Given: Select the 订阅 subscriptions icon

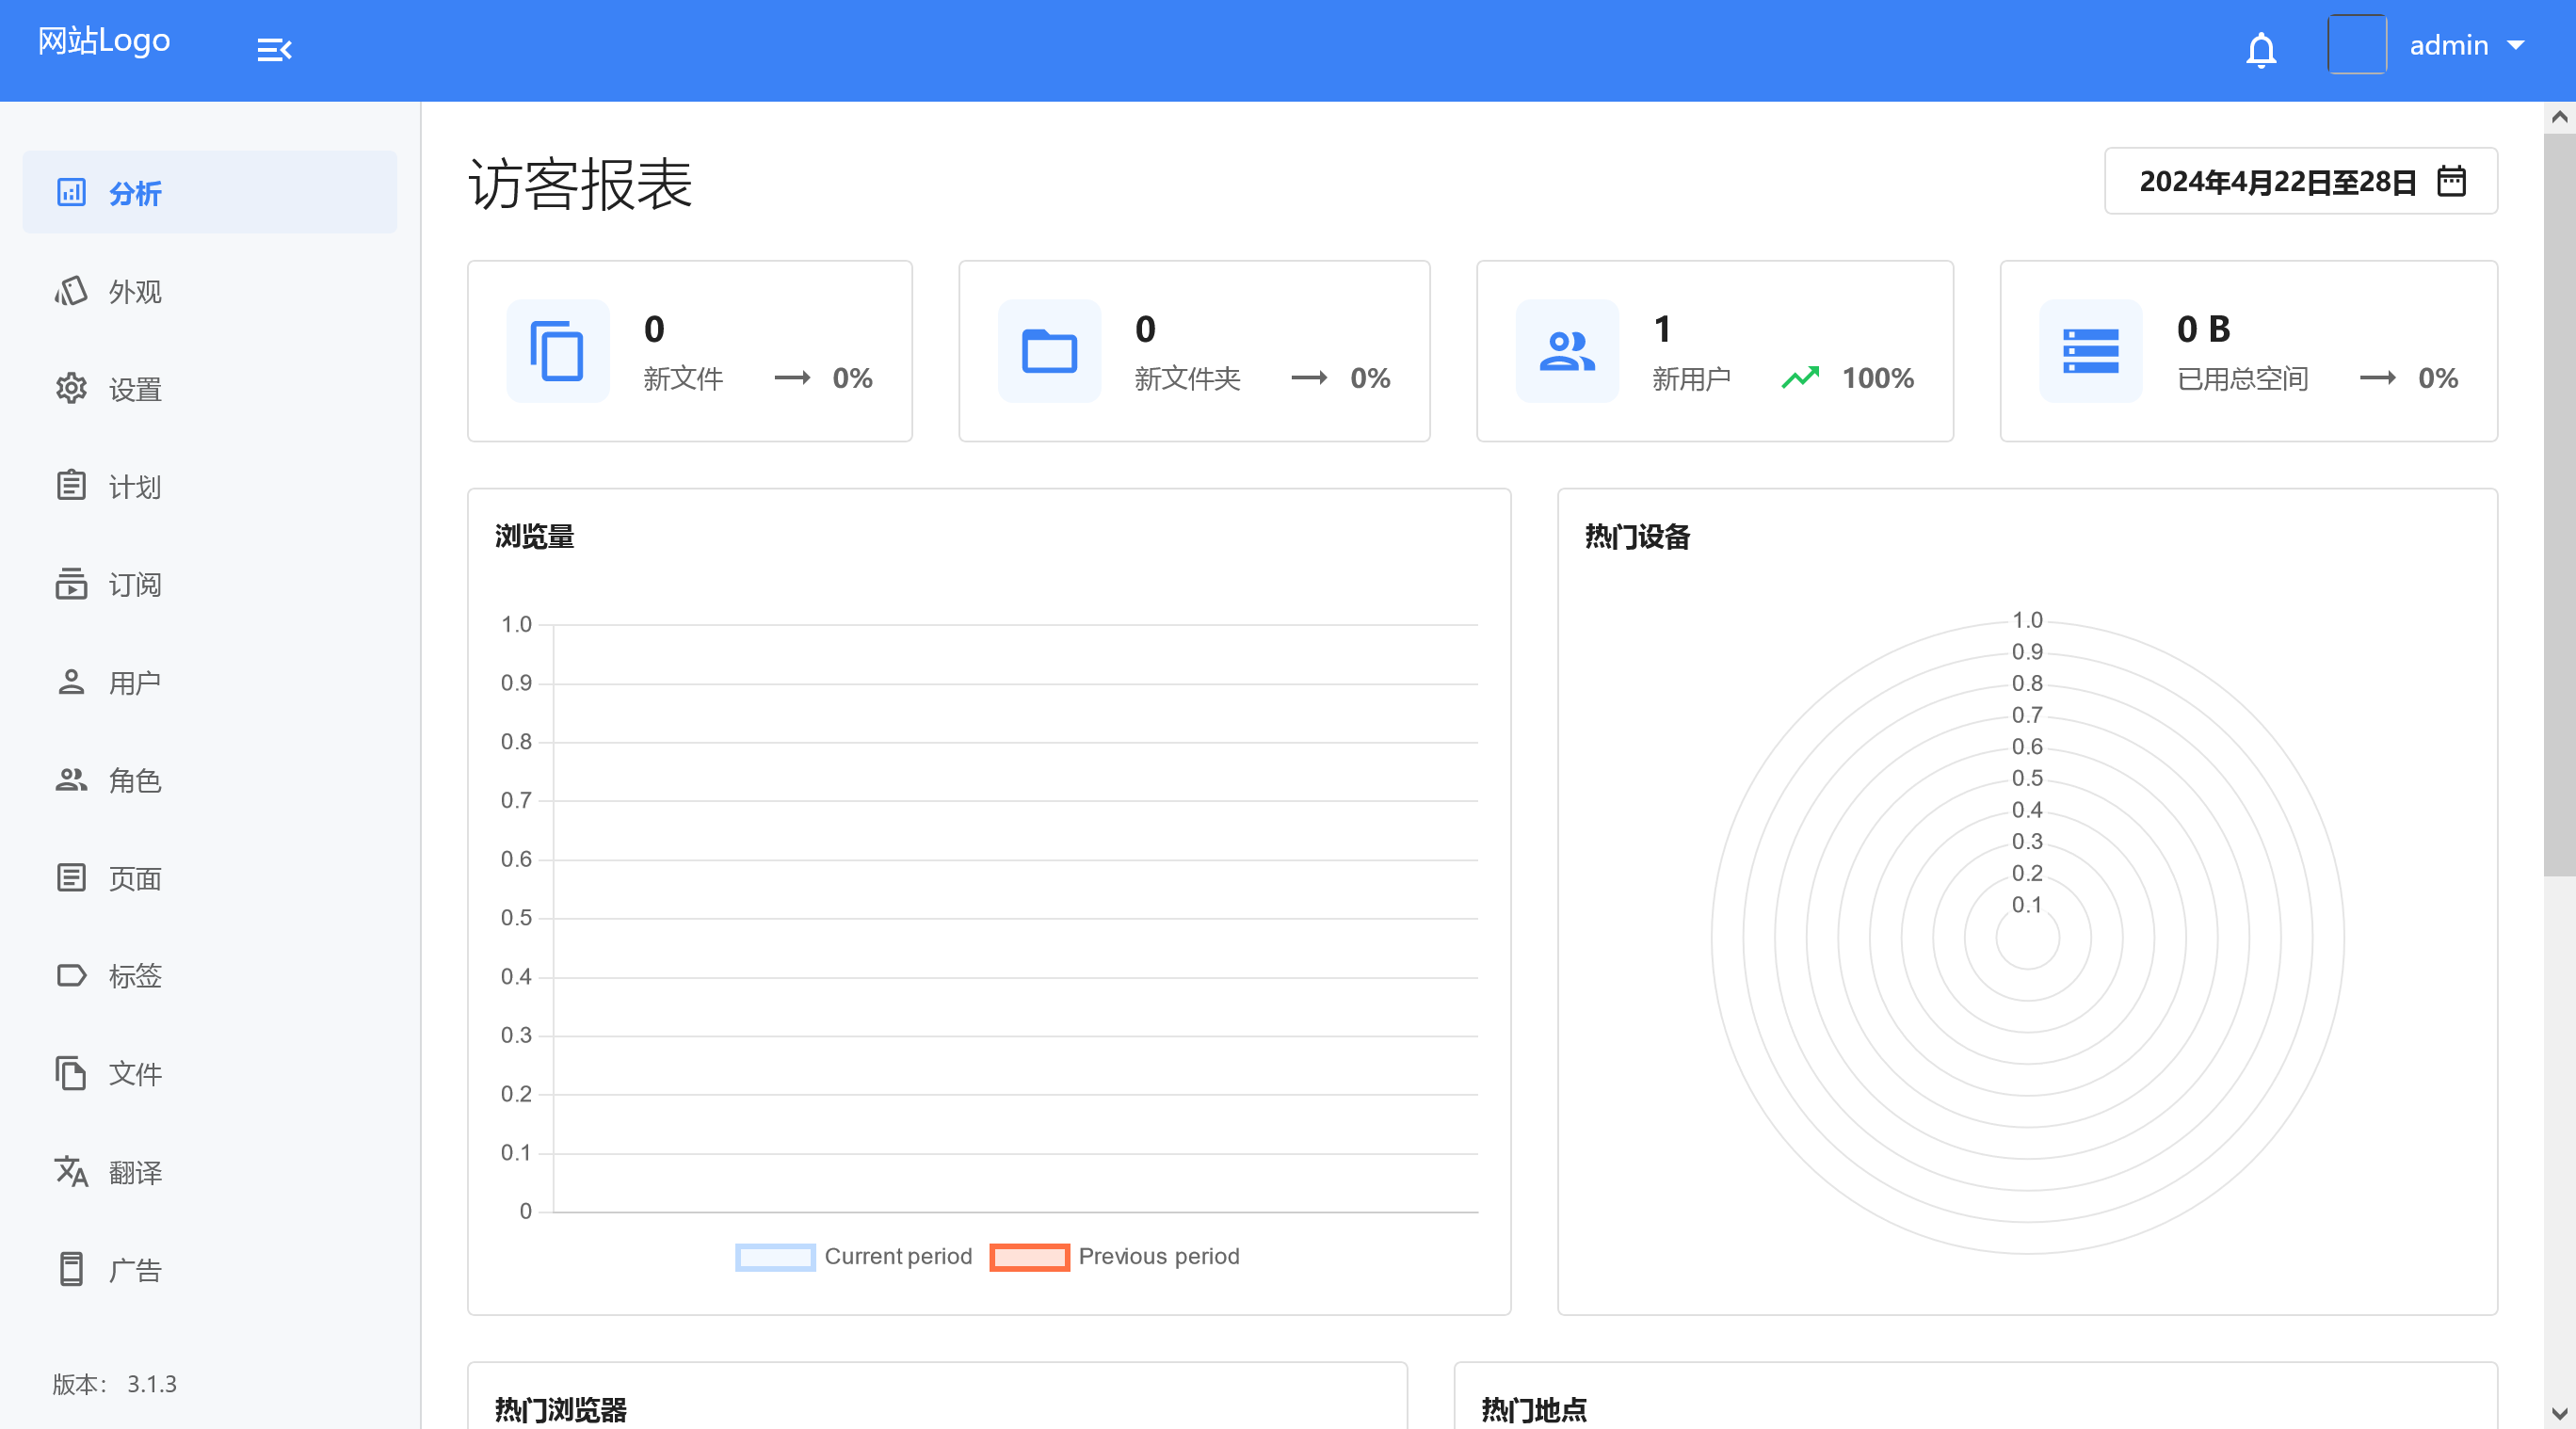Looking at the screenshot, I should coord(71,584).
